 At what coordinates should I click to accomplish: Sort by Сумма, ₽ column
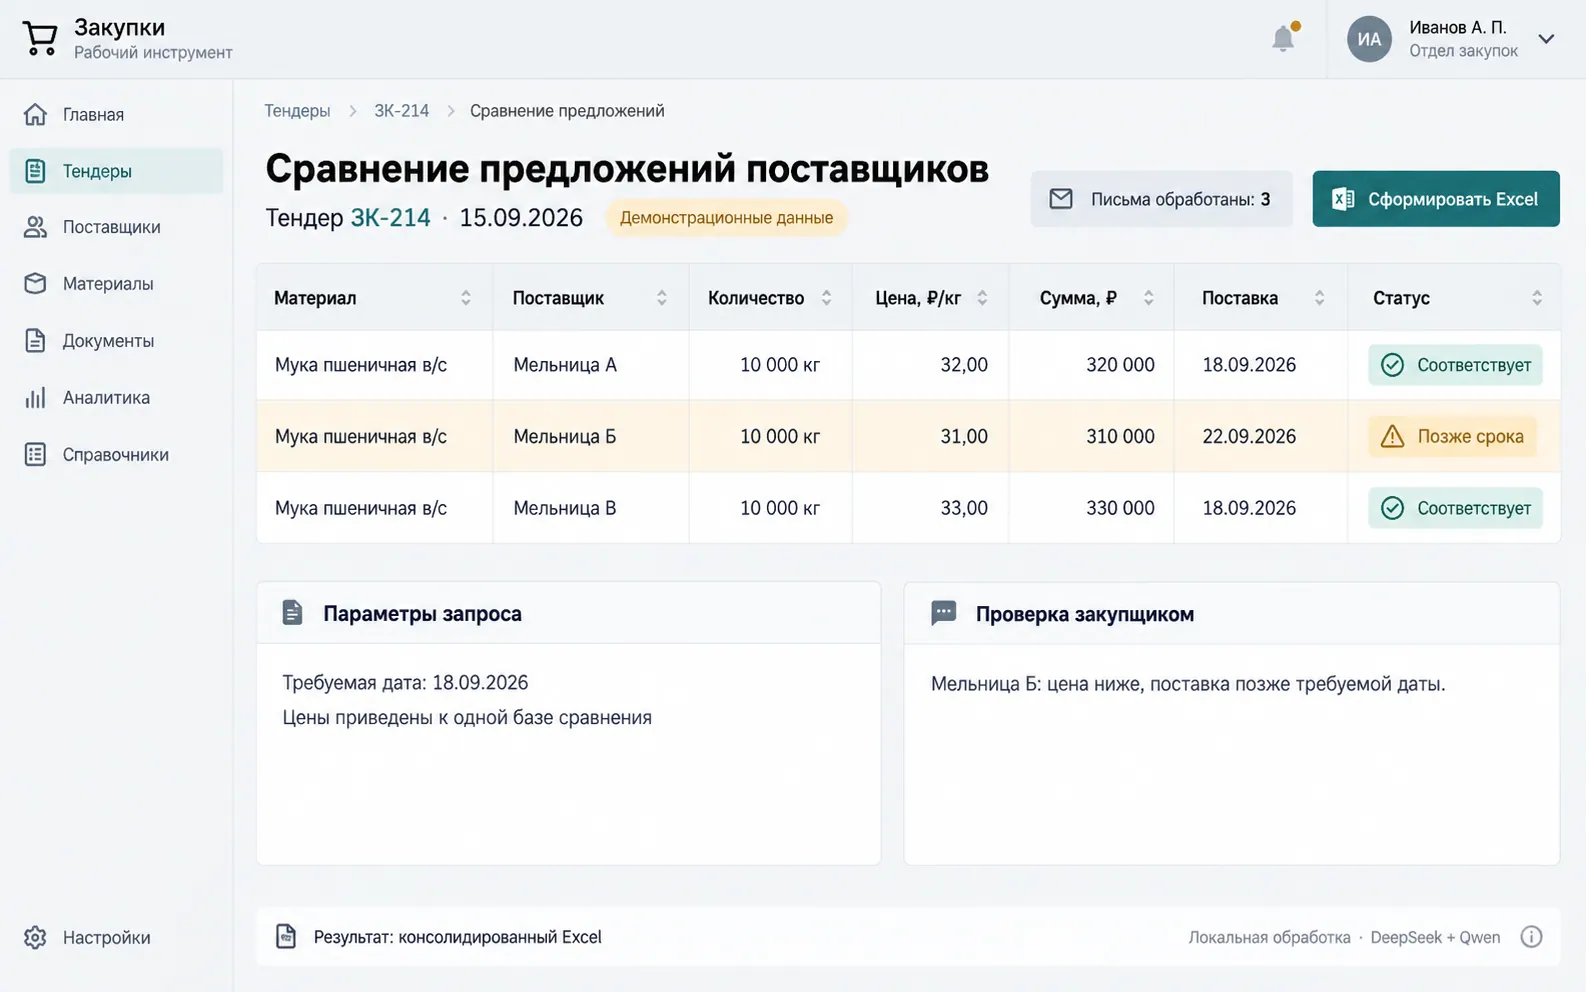[x=1148, y=298]
